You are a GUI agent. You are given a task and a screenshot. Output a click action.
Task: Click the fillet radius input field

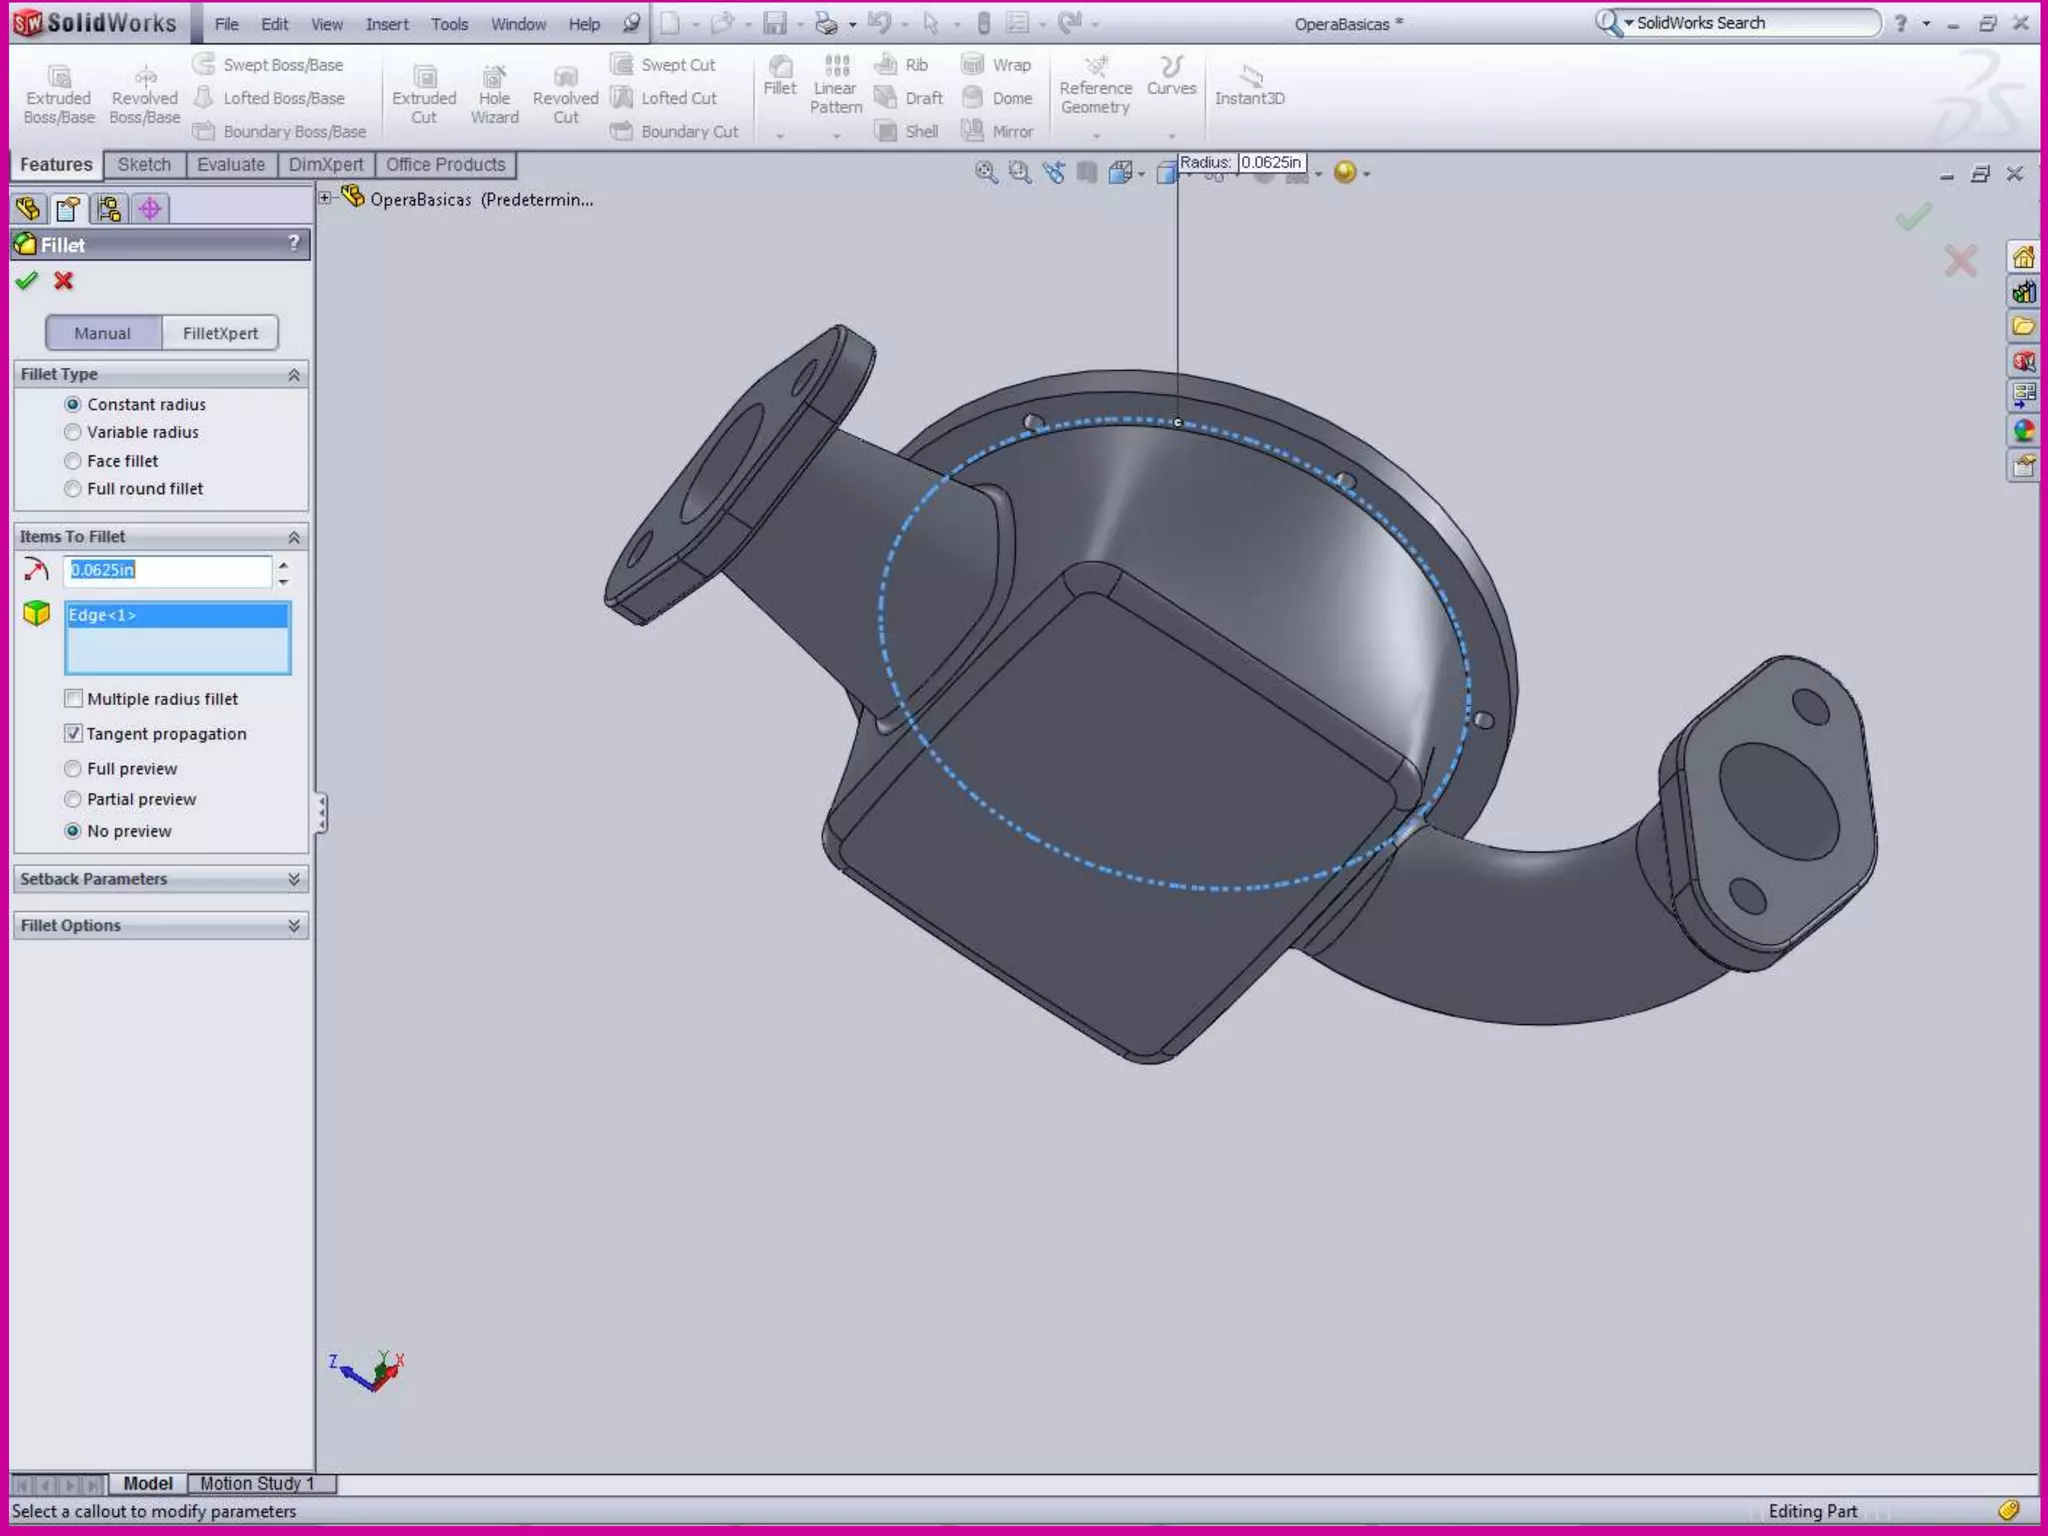[167, 571]
